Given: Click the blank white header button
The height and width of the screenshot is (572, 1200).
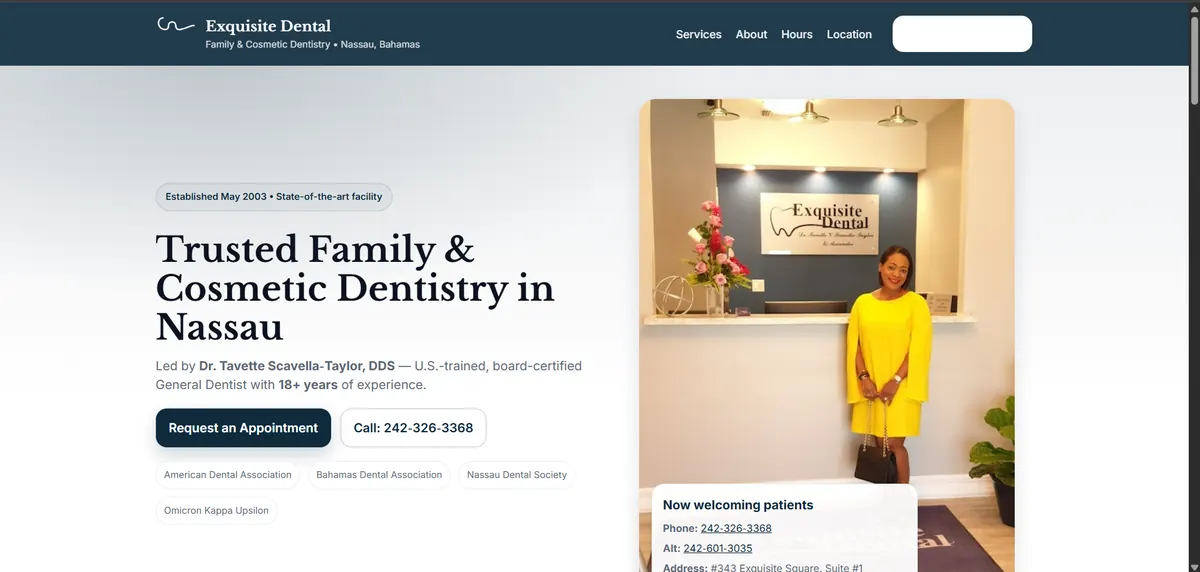Looking at the screenshot, I should [962, 34].
